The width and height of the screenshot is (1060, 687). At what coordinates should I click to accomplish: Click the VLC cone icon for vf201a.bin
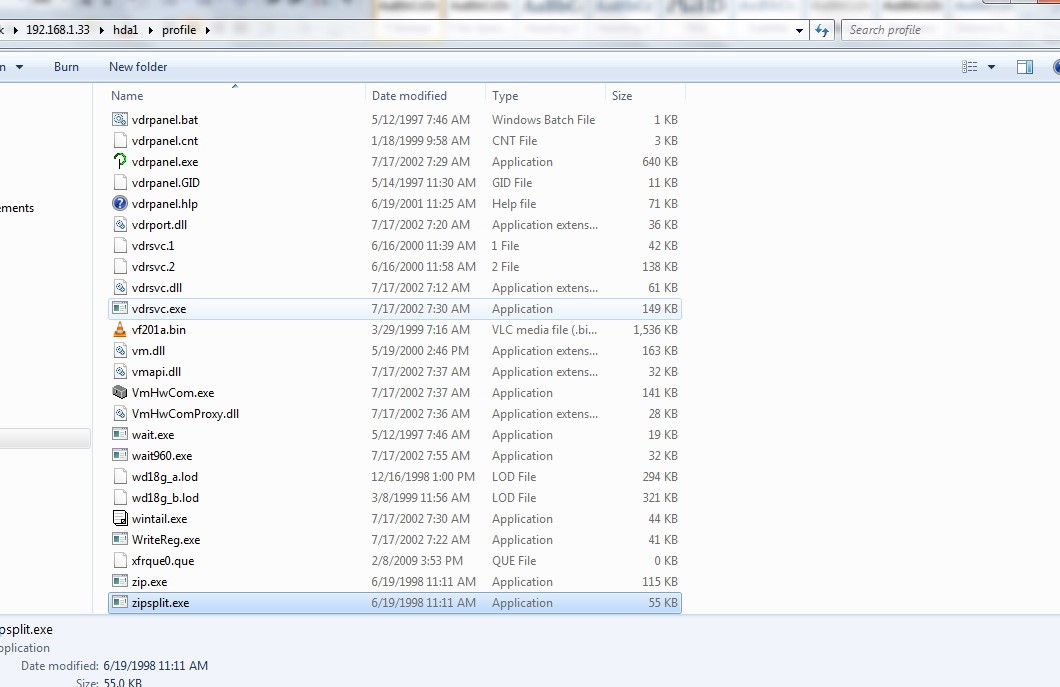click(120, 330)
